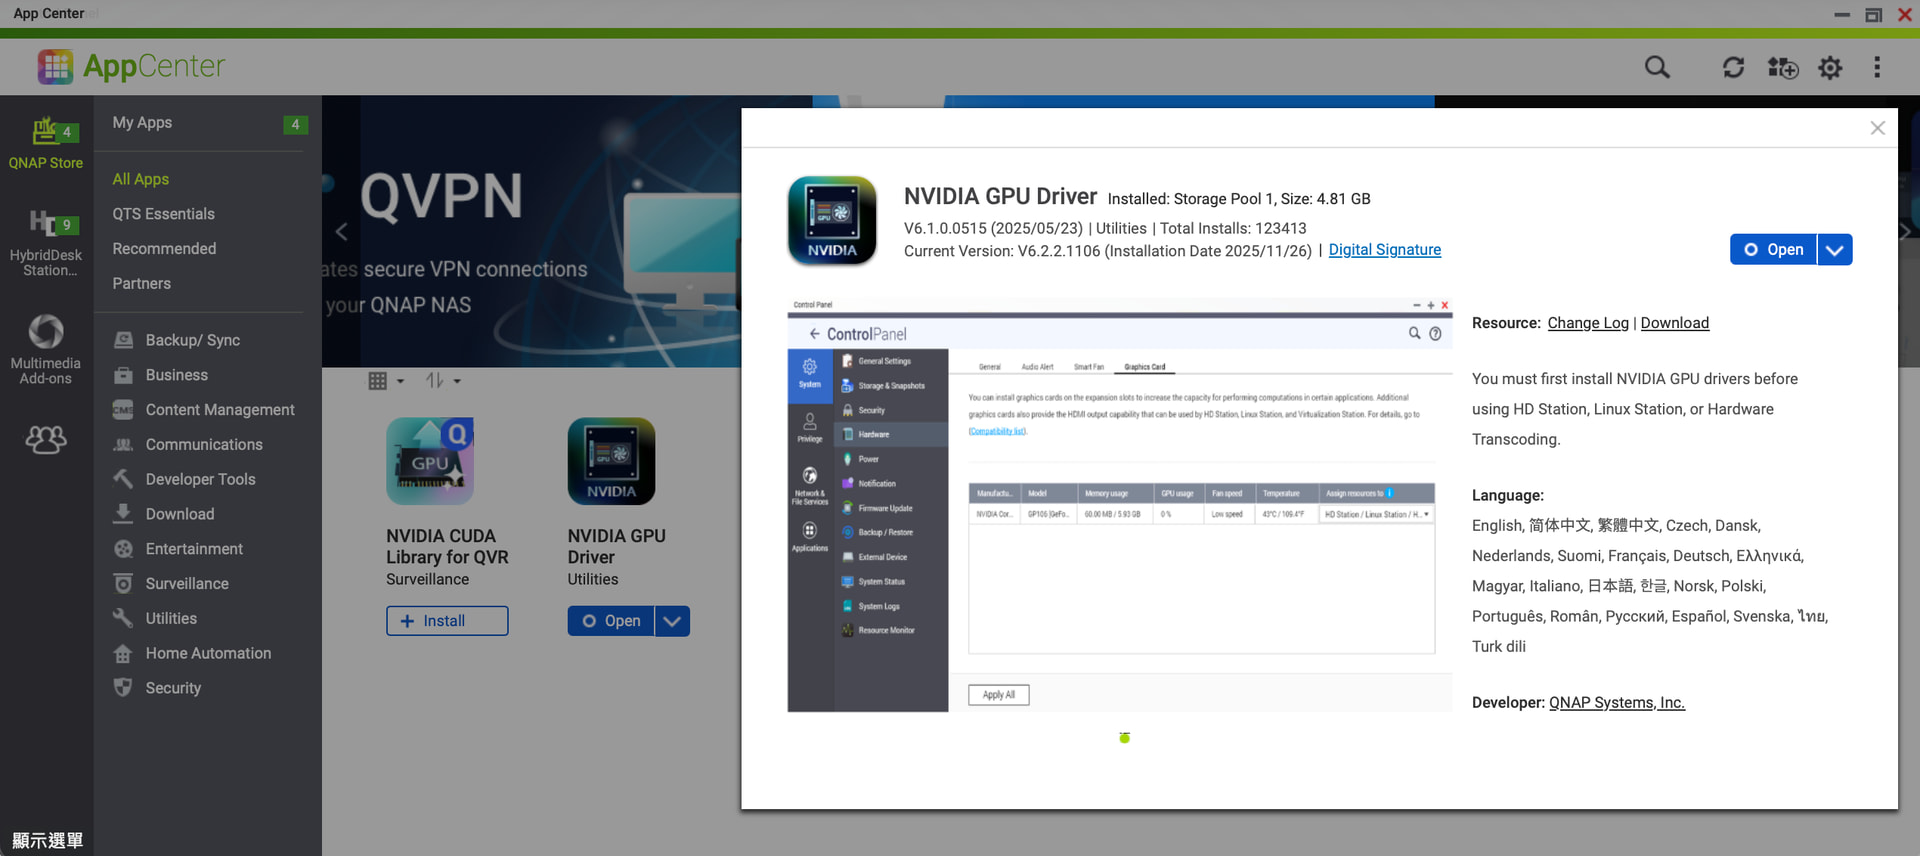The height and width of the screenshot is (856, 1920).
Task: Refresh the App Center list
Action: pos(1733,67)
